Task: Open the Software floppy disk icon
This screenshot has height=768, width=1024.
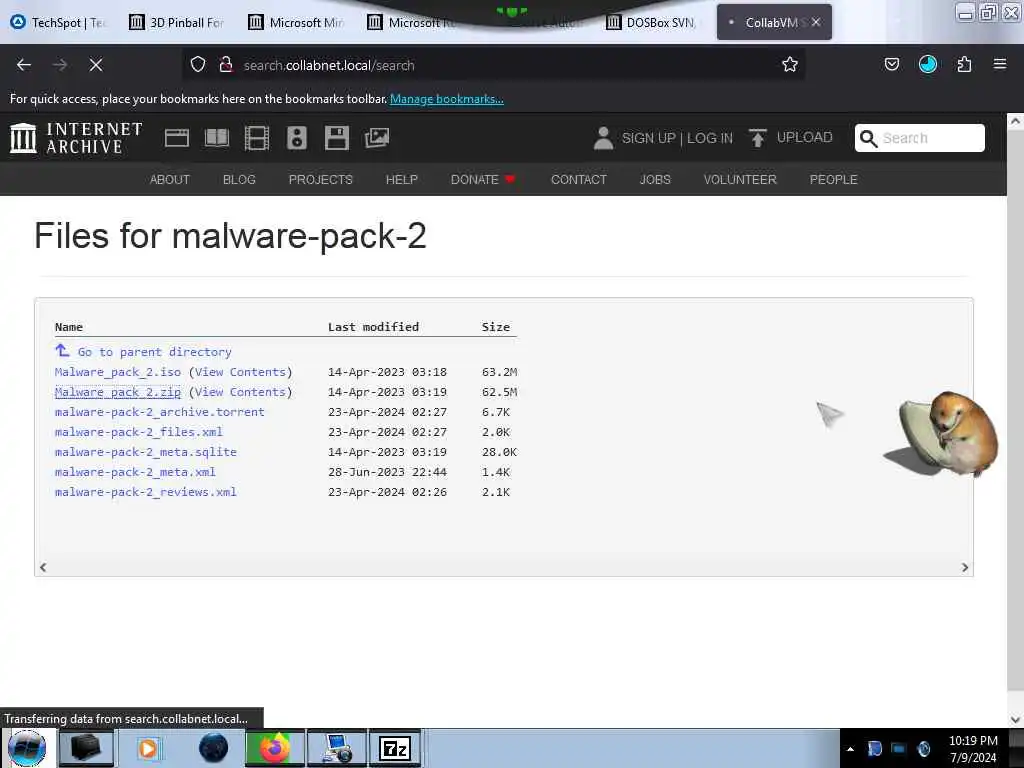Action: pyautogui.click(x=337, y=138)
